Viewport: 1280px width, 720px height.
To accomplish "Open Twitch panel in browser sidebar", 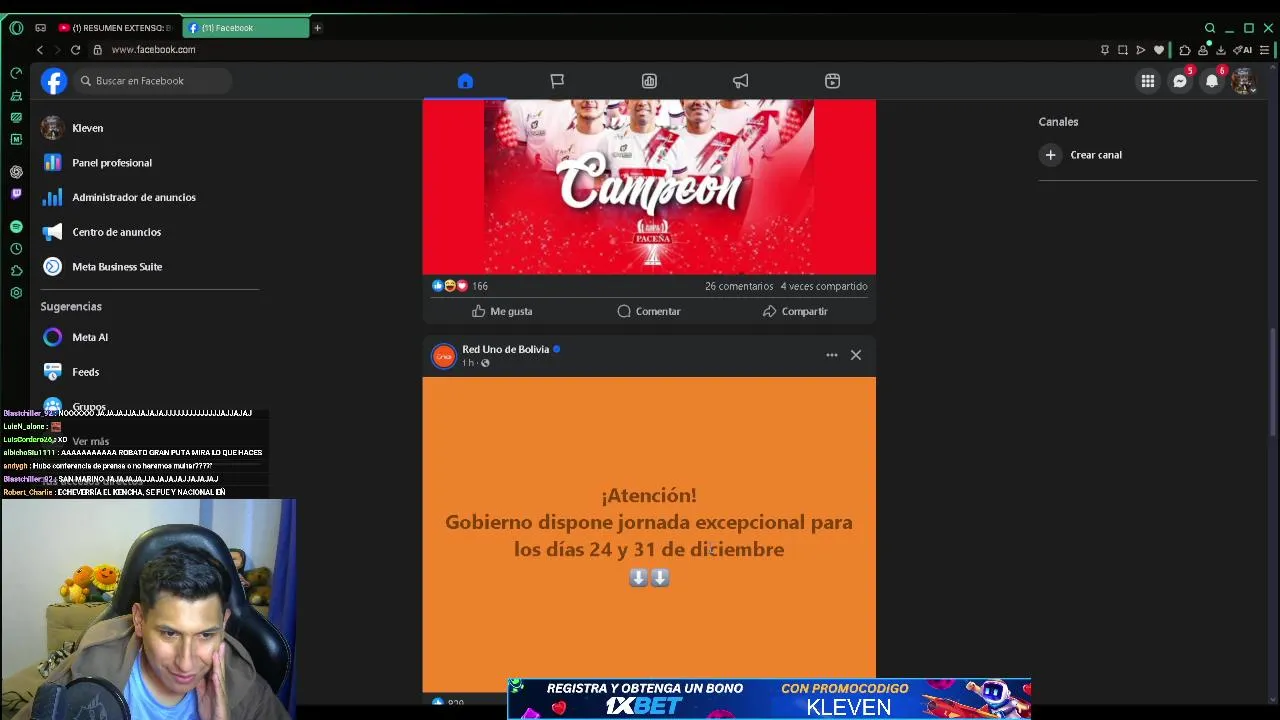I will pyautogui.click(x=16, y=193).
